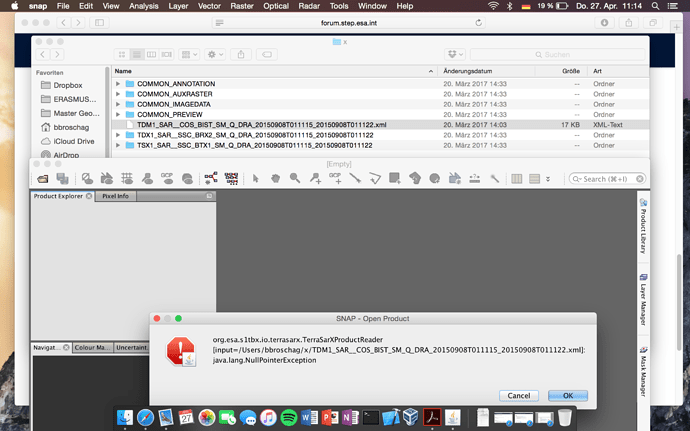
Task: Reload the forum.step.esa.int page
Action: click(x=478, y=22)
